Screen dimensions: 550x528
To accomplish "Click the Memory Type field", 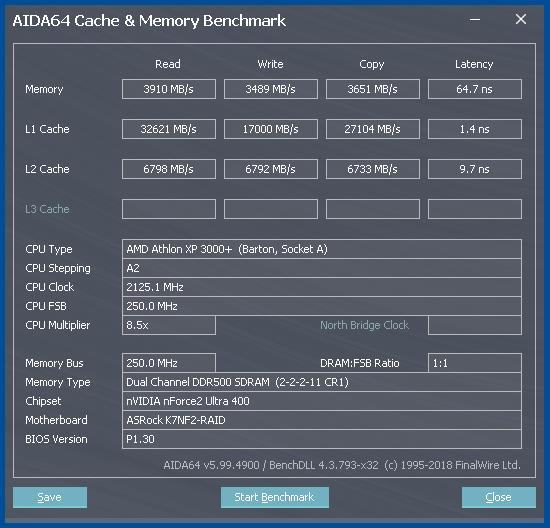I will click(322, 382).
